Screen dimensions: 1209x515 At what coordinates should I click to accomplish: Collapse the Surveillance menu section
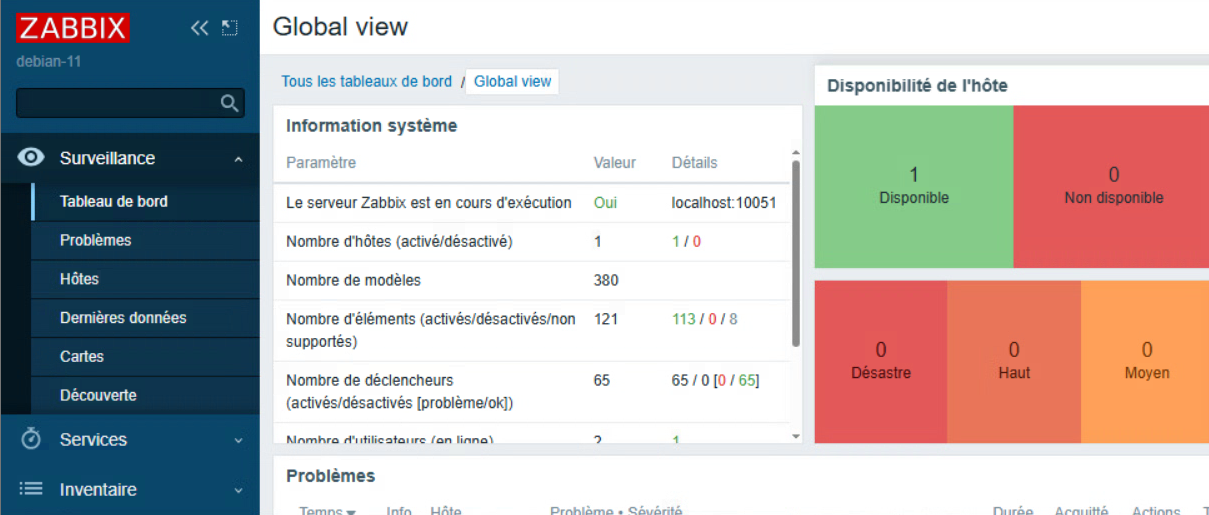pos(238,159)
